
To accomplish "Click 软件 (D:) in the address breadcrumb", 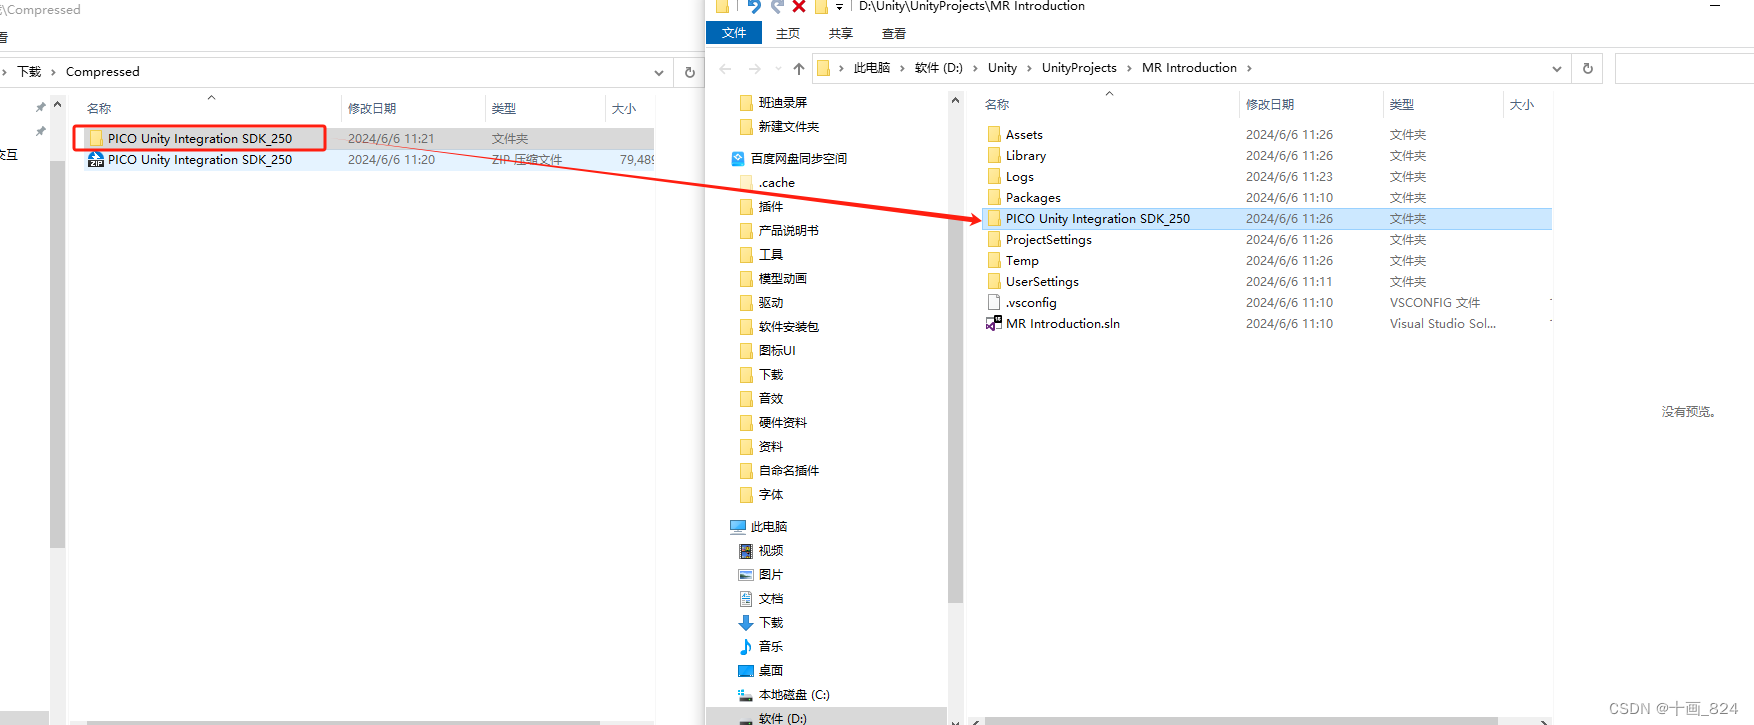I will coord(939,68).
